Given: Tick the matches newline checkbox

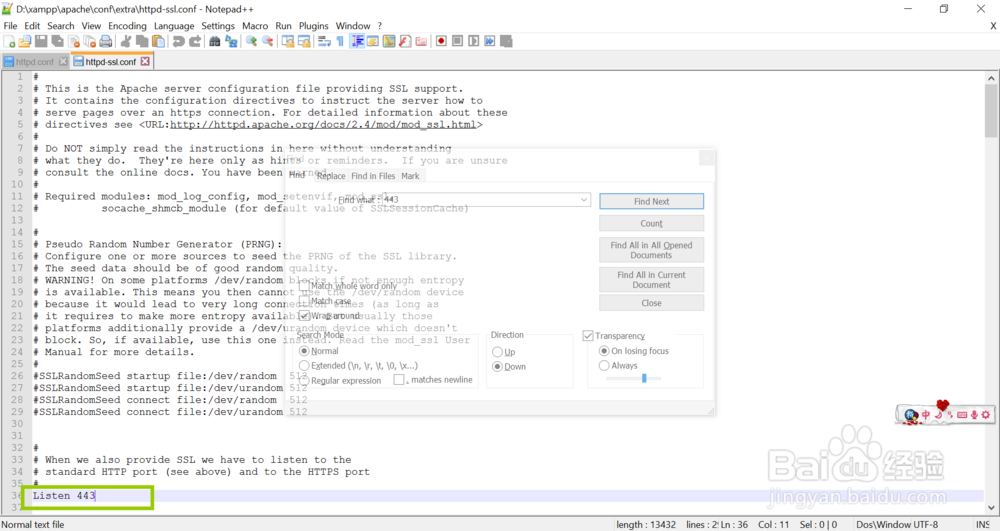Looking at the screenshot, I should (x=399, y=380).
